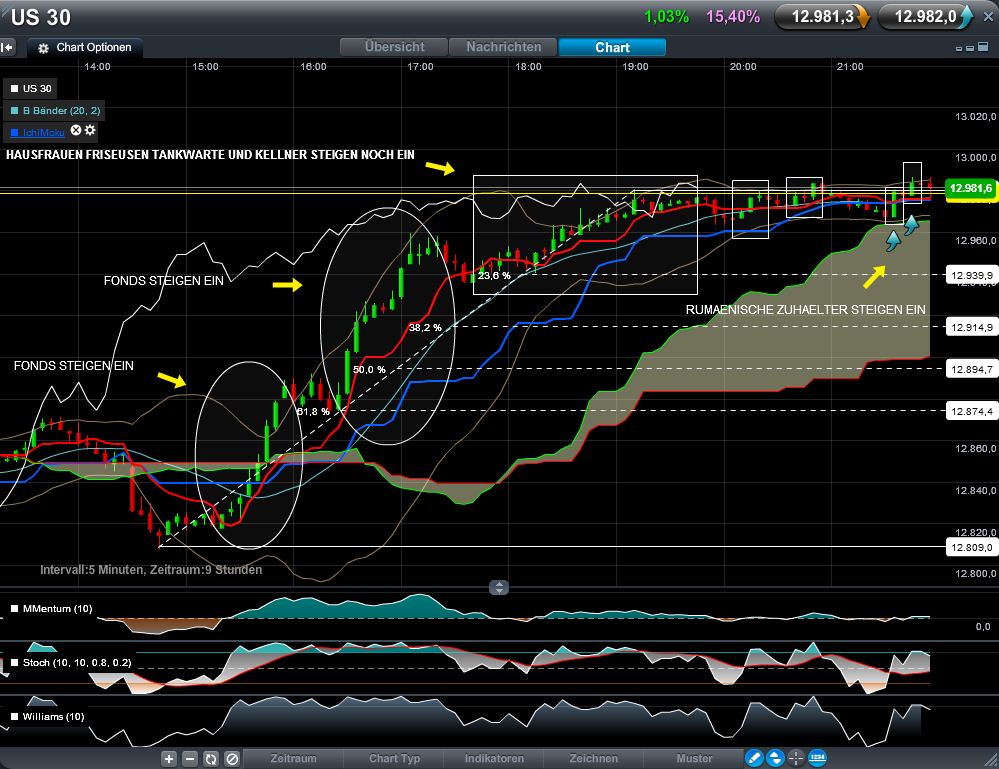Click the 12.809,0 price level label

click(971, 547)
